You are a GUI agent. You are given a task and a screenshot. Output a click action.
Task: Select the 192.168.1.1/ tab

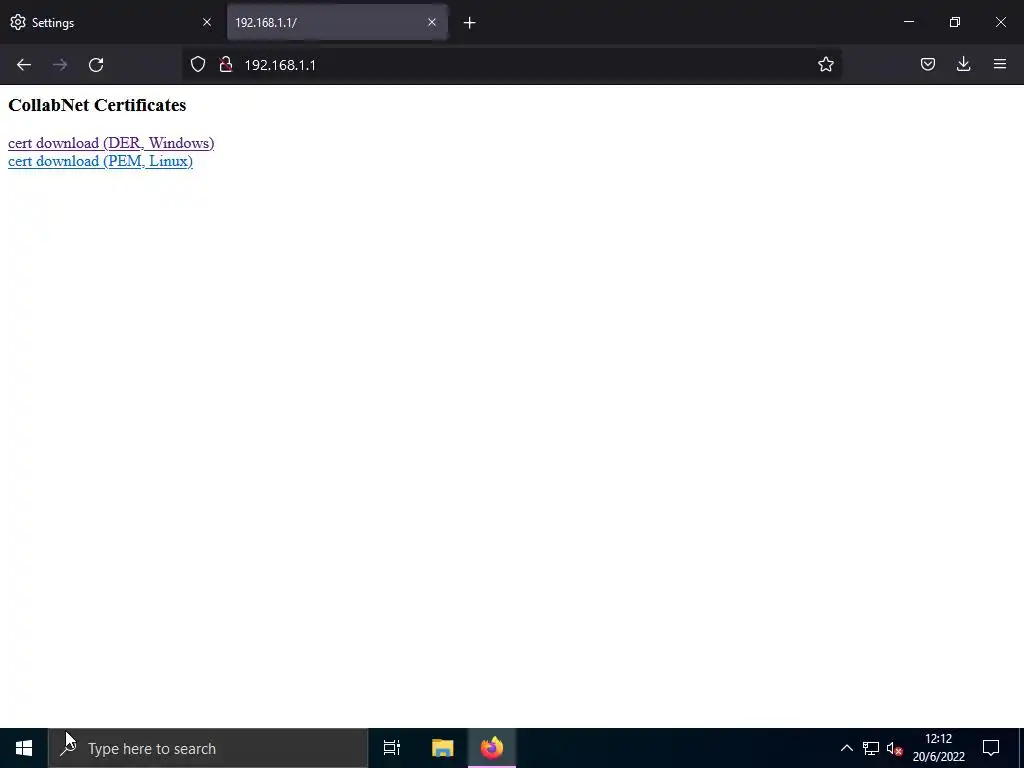(337, 22)
